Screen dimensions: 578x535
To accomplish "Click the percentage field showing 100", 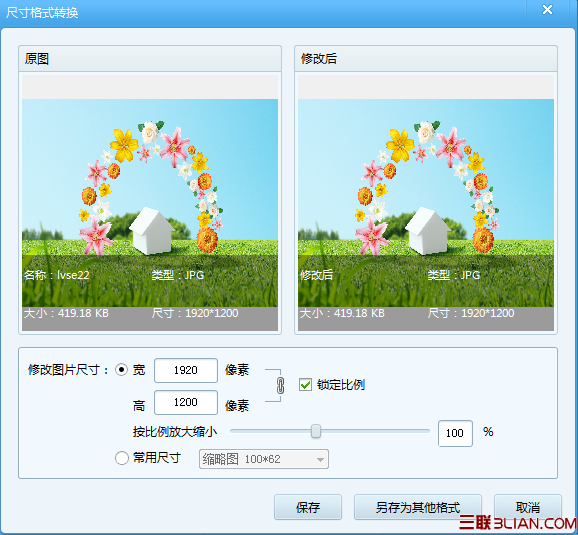I will pyautogui.click(x=455, y=433).
